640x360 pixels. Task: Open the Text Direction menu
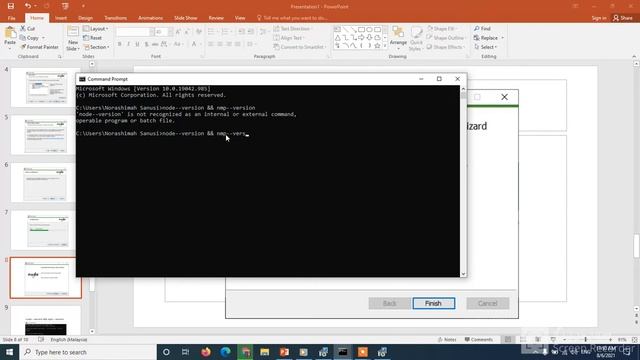pos(292,29)
